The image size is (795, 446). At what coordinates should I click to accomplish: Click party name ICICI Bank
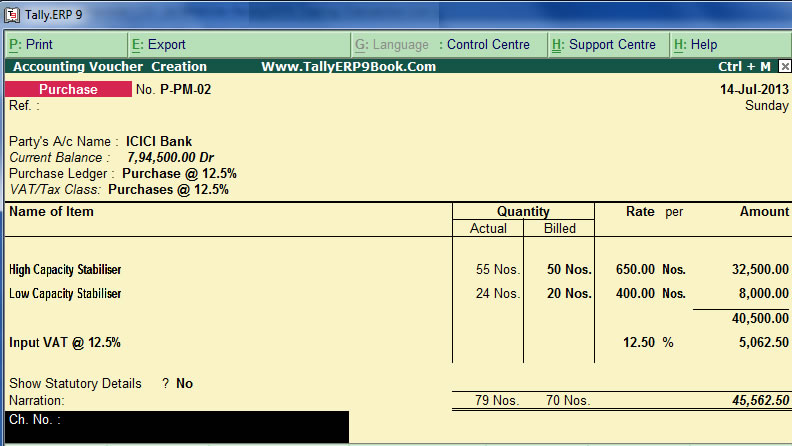[159, 141]
